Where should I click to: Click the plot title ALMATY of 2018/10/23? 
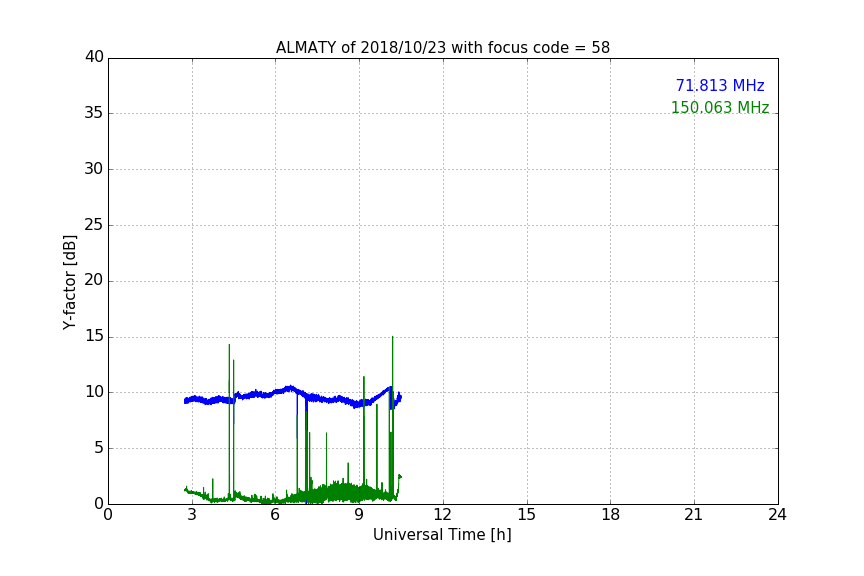pyautogui.click(x=443, y=48)
